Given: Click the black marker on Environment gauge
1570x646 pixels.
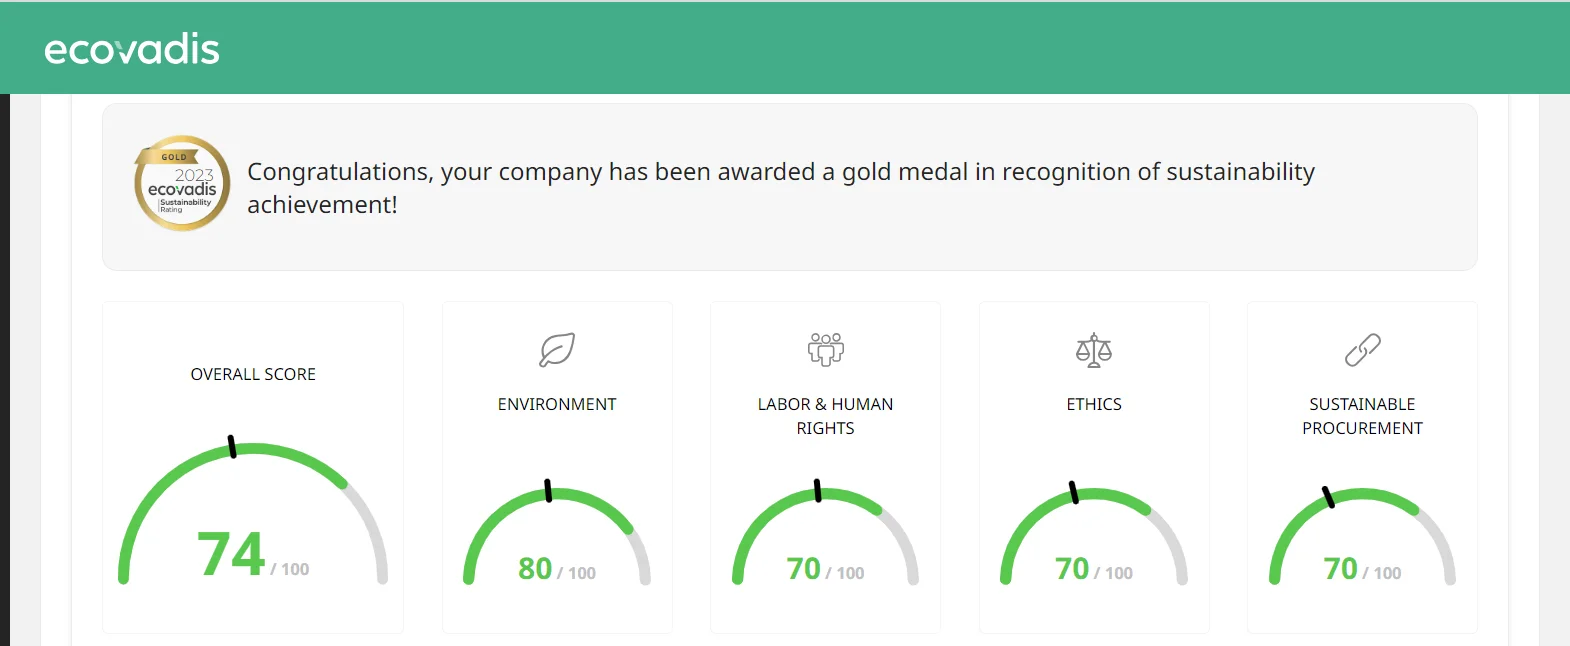Looking at the screenshot, I should click(x=548, y=490).
